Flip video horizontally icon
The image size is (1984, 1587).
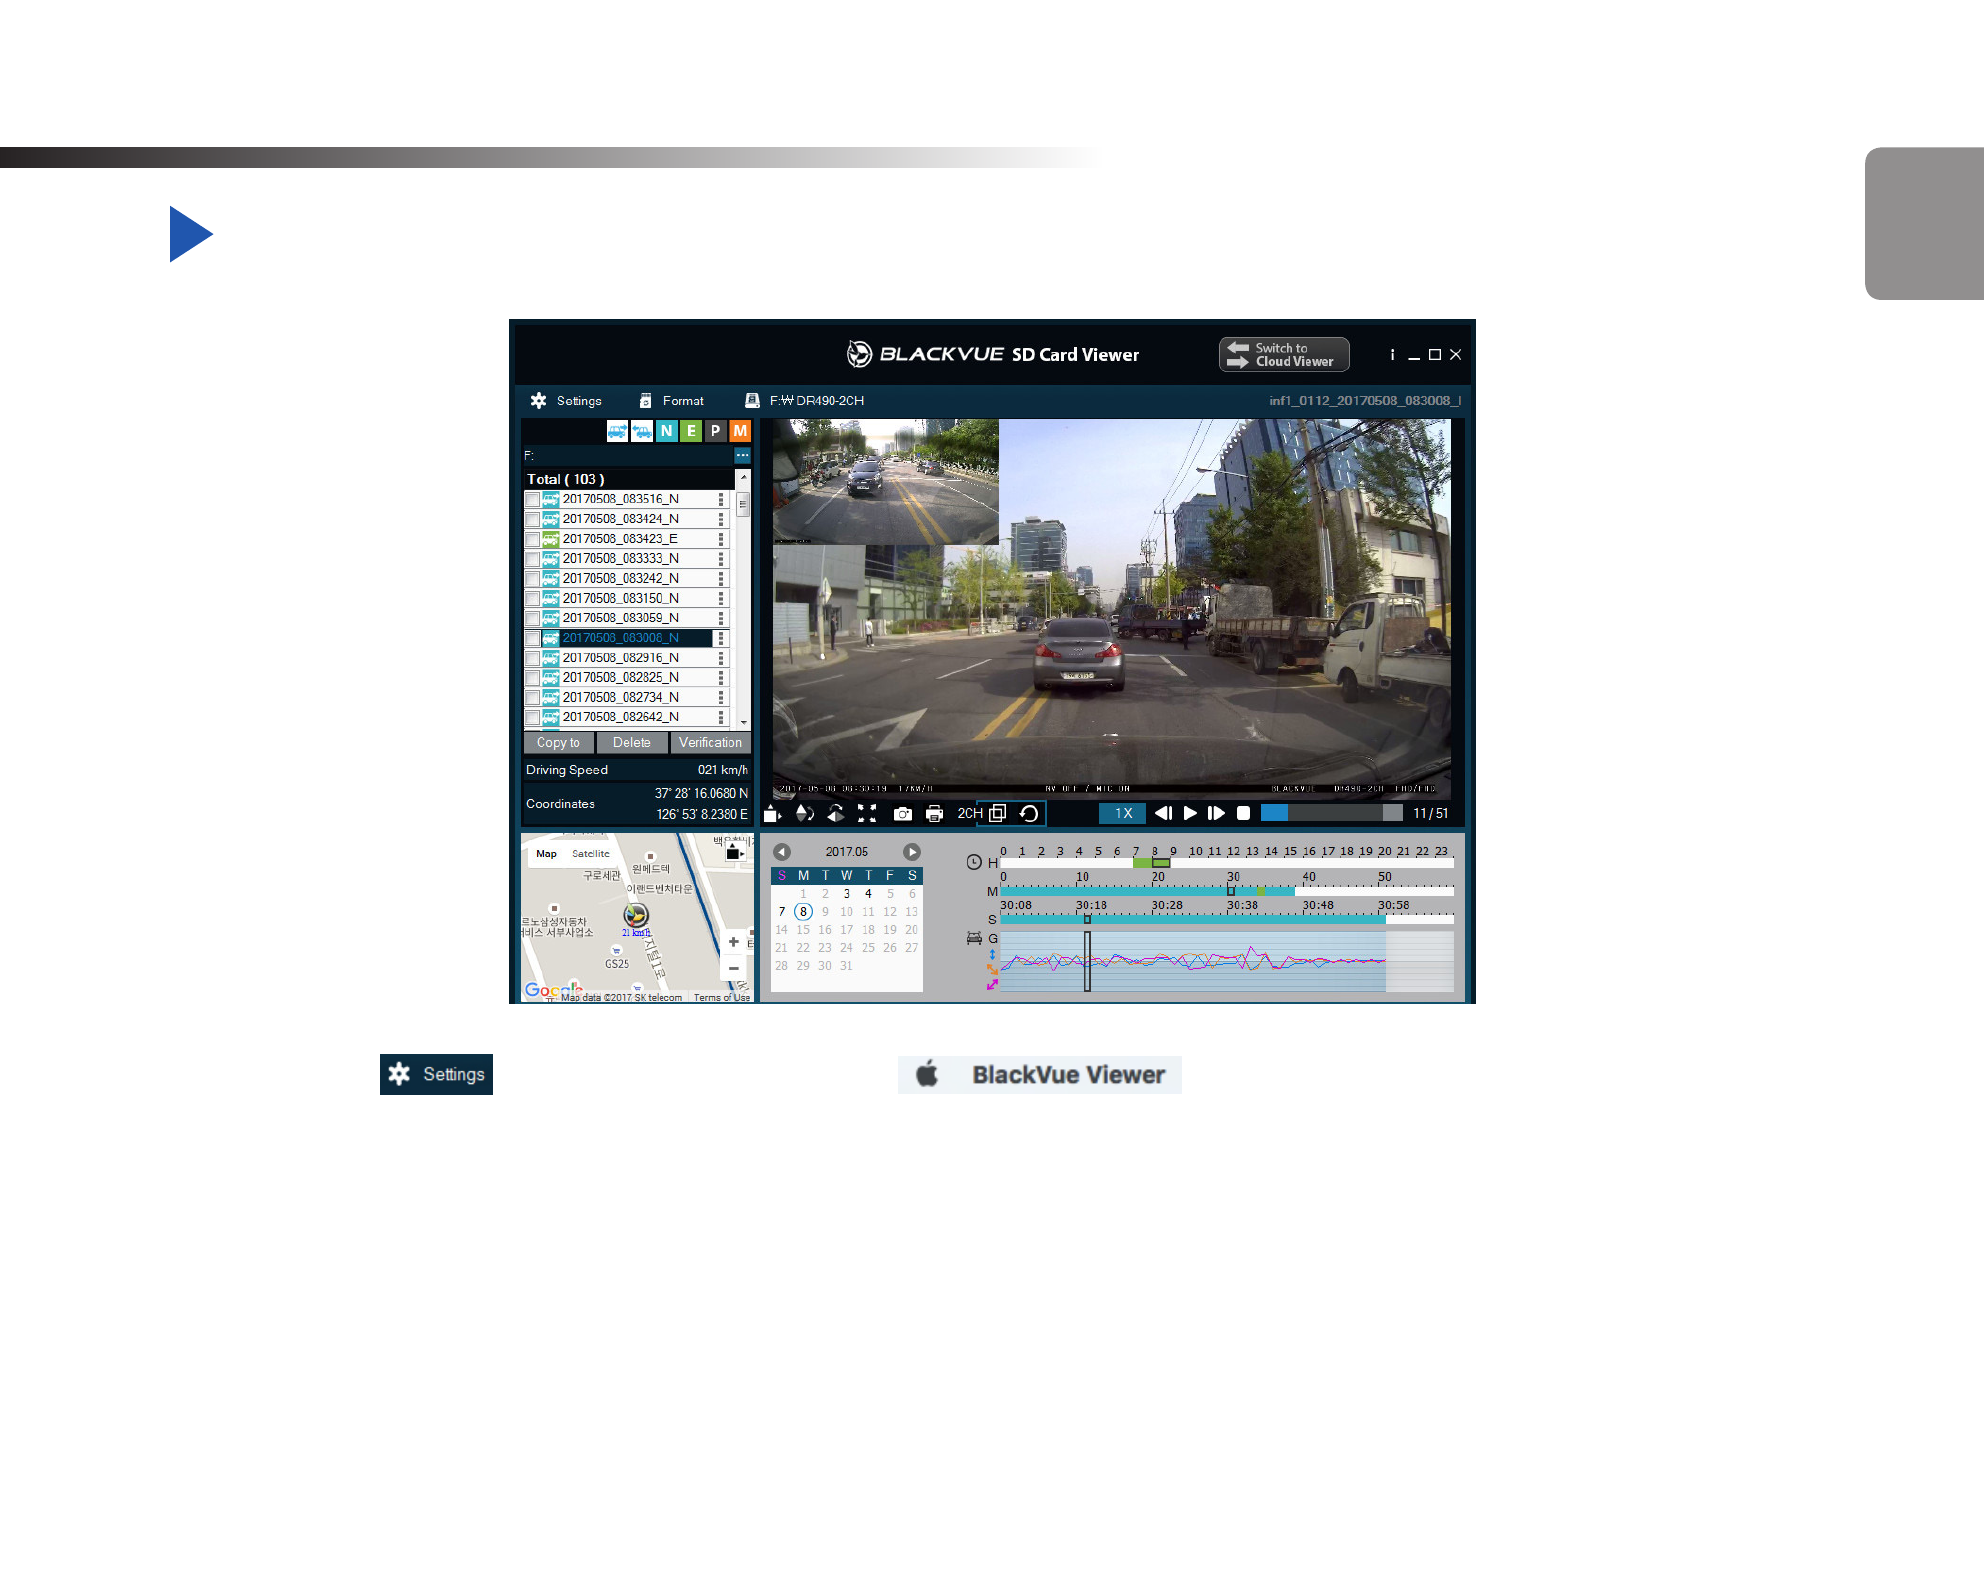(835, 813)
